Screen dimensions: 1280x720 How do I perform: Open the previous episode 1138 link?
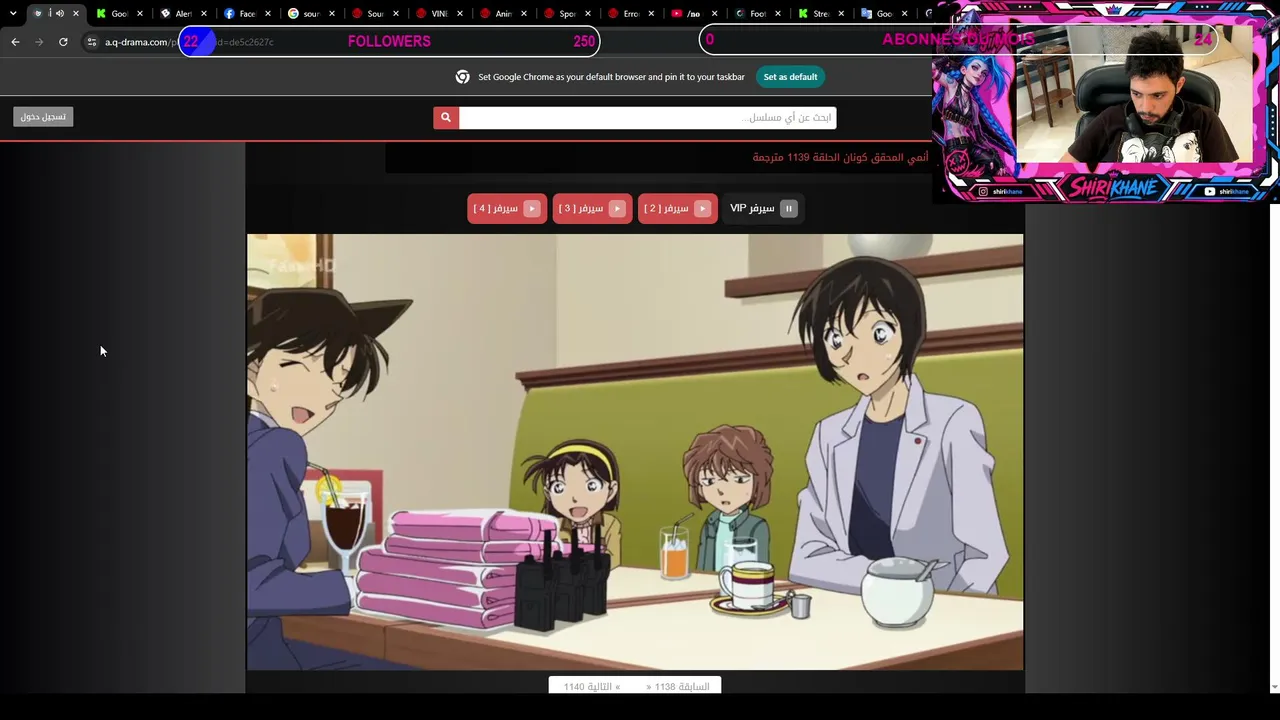(678, 687)
